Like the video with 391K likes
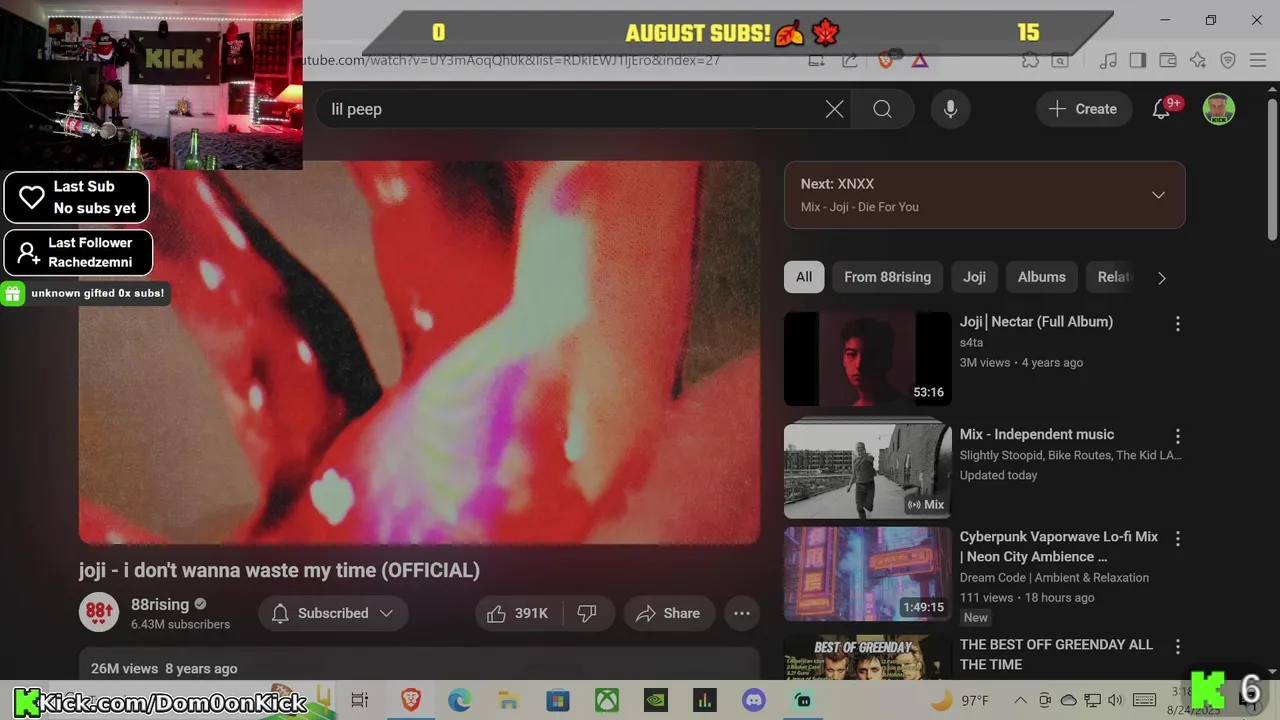Image resolution: width=1280 pixels, height=720 pixels. (x=518, y=613)
